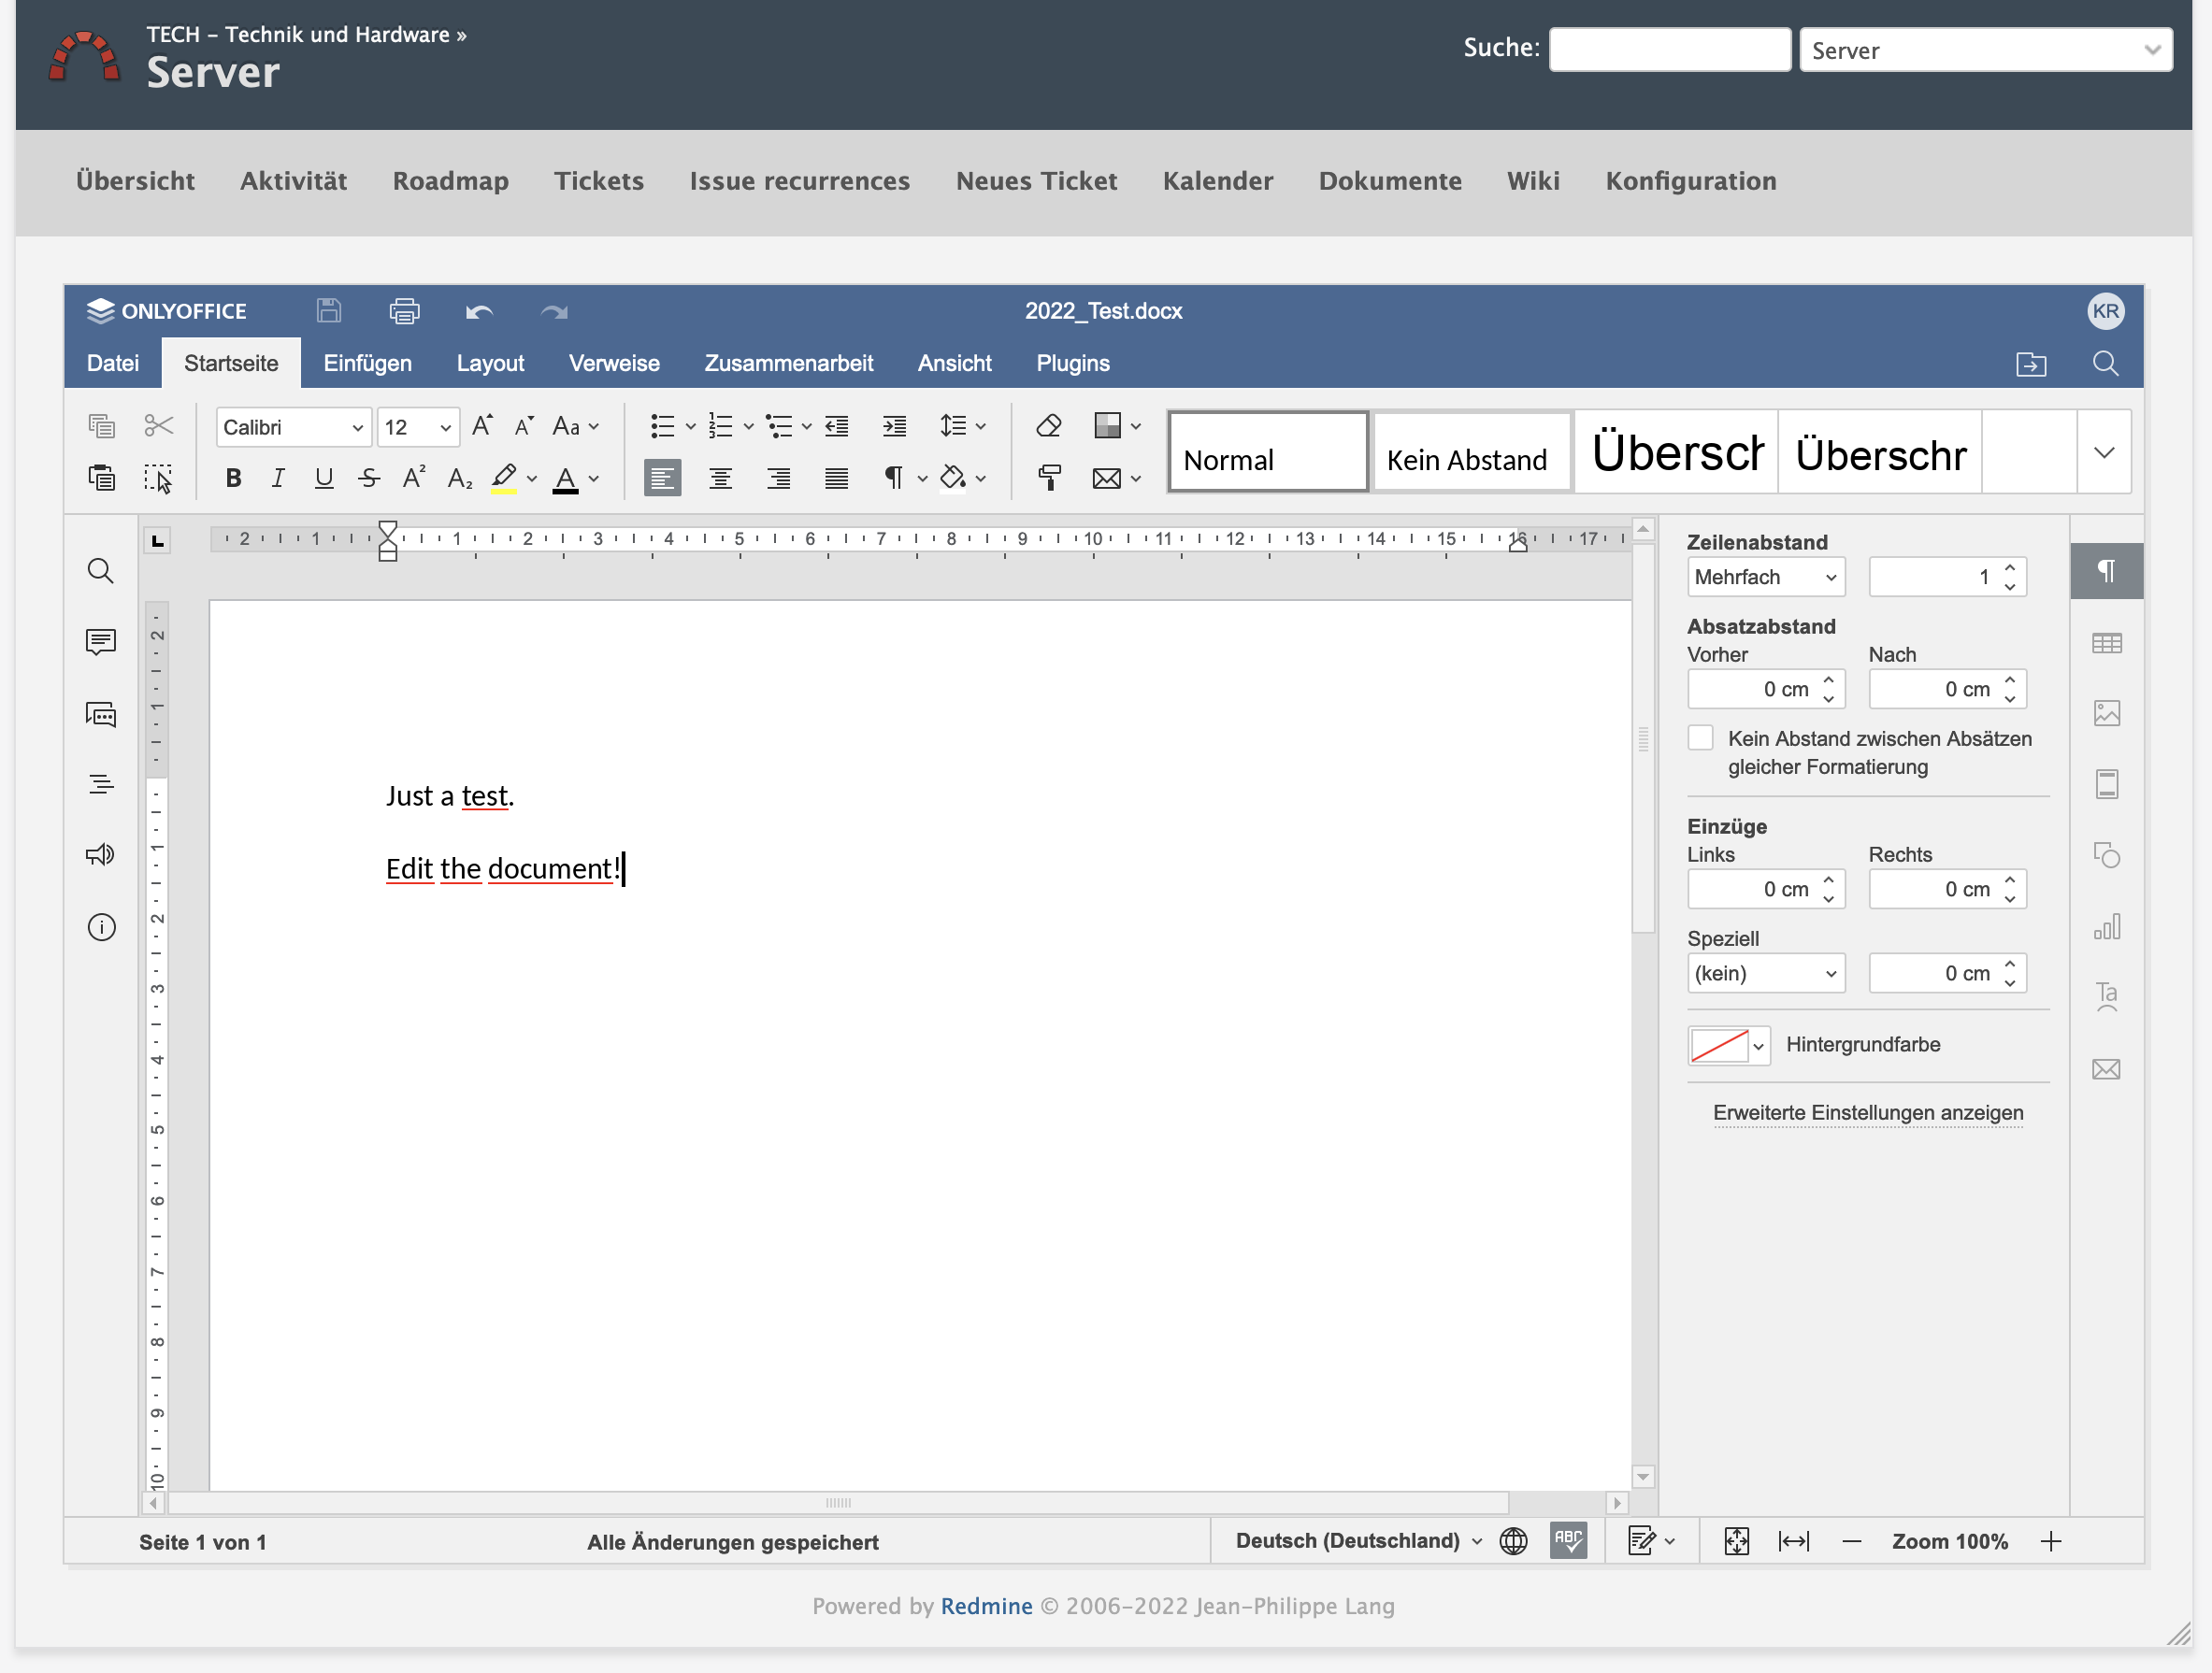Apply subscript formatting
The width and height of the screenshot is (2212, 1673).
pos(460,478)
